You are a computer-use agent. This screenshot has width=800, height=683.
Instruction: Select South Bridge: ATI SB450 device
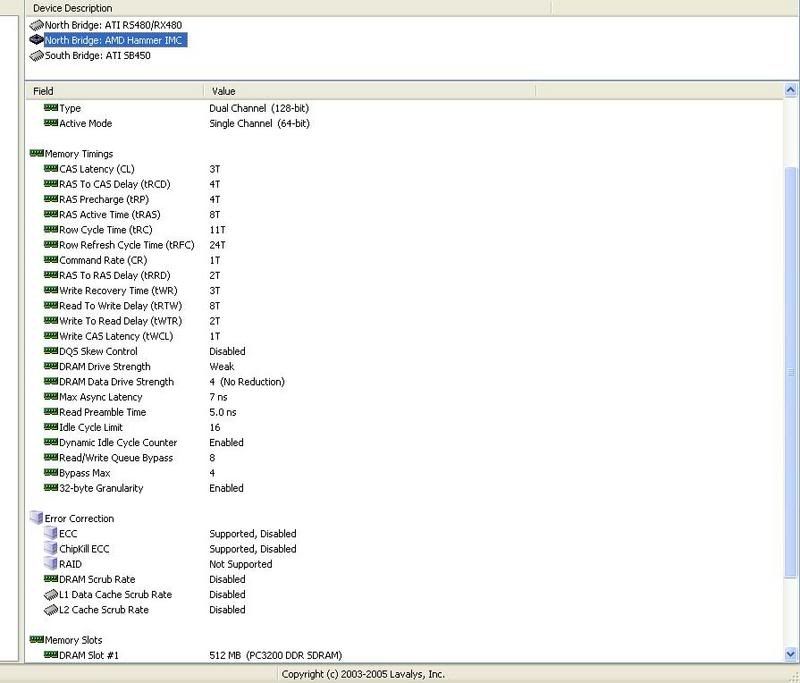(x=98, y=56)
